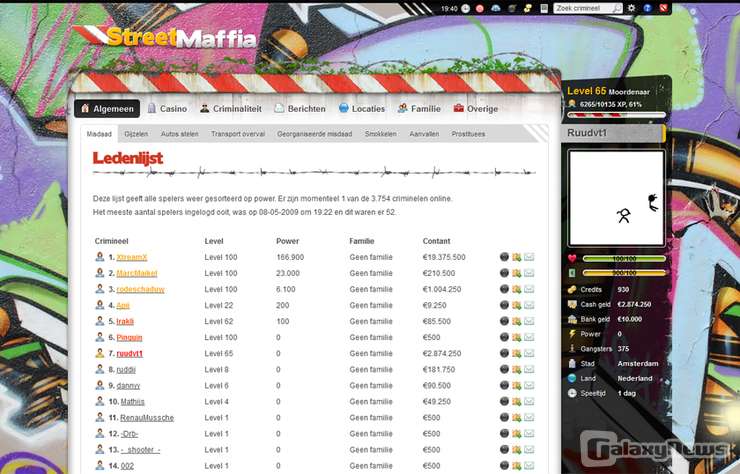Switch to the Prostituees sub-tab
This screenshot has width=740, height=474.
click(468, 134)
